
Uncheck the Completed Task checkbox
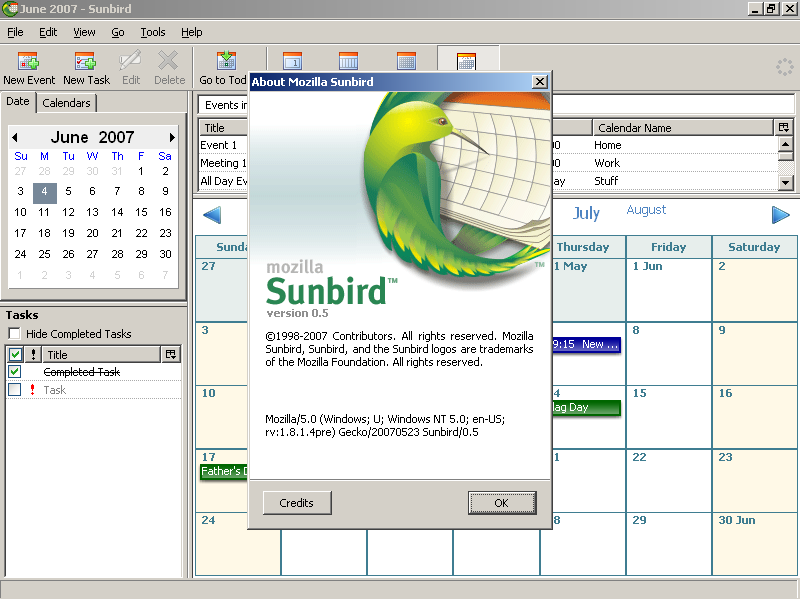tap(15, 372)
